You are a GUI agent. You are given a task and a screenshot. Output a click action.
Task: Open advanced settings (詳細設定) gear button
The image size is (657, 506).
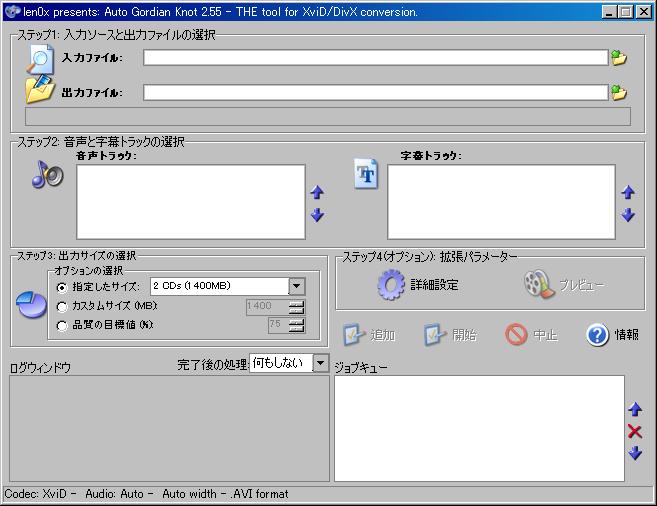coord(417,285)
